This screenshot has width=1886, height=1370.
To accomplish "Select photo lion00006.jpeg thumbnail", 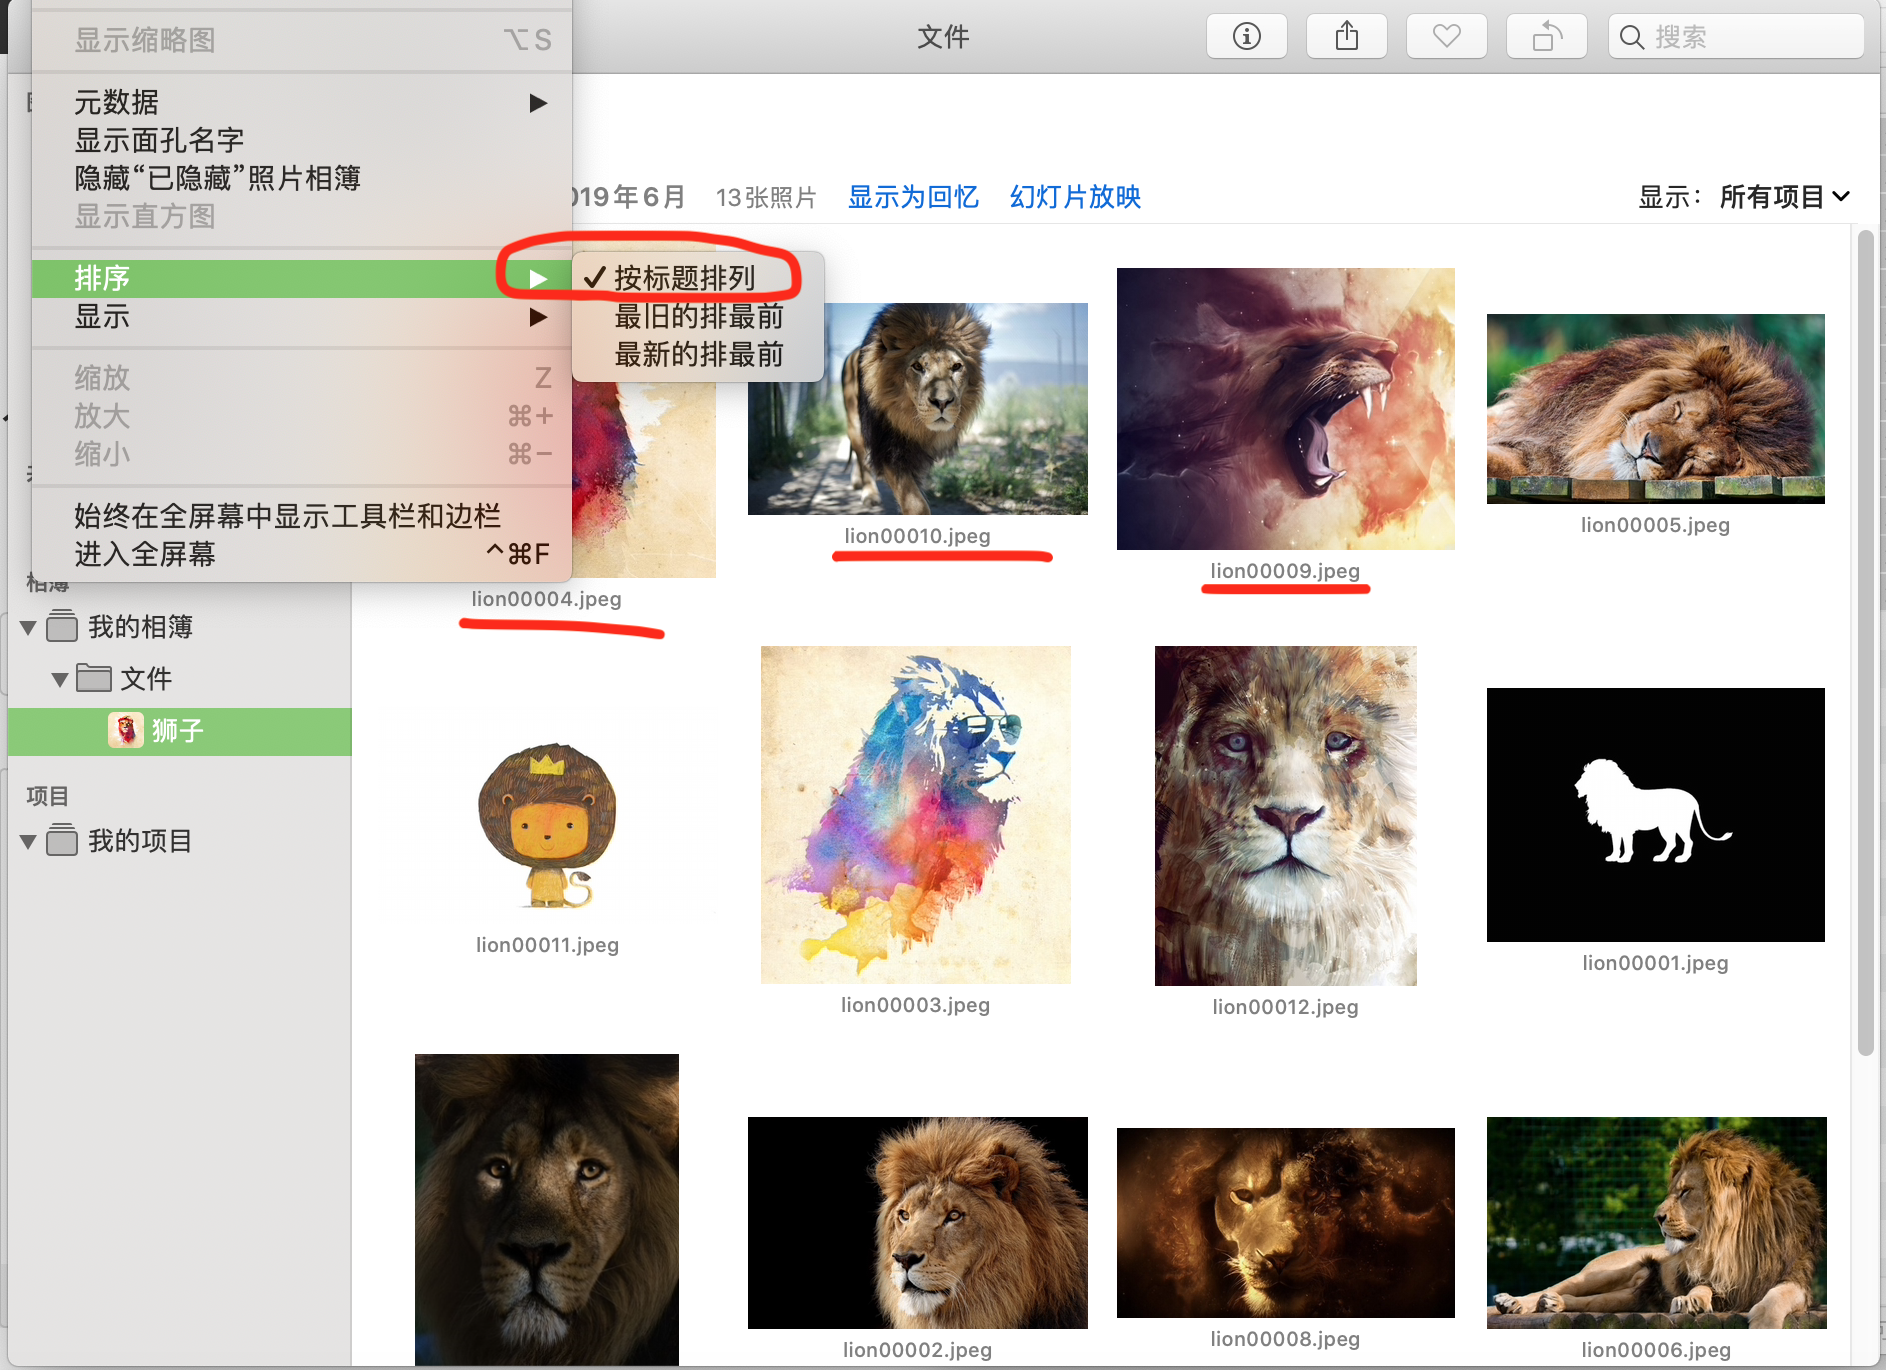I will coord(1657,1223).
